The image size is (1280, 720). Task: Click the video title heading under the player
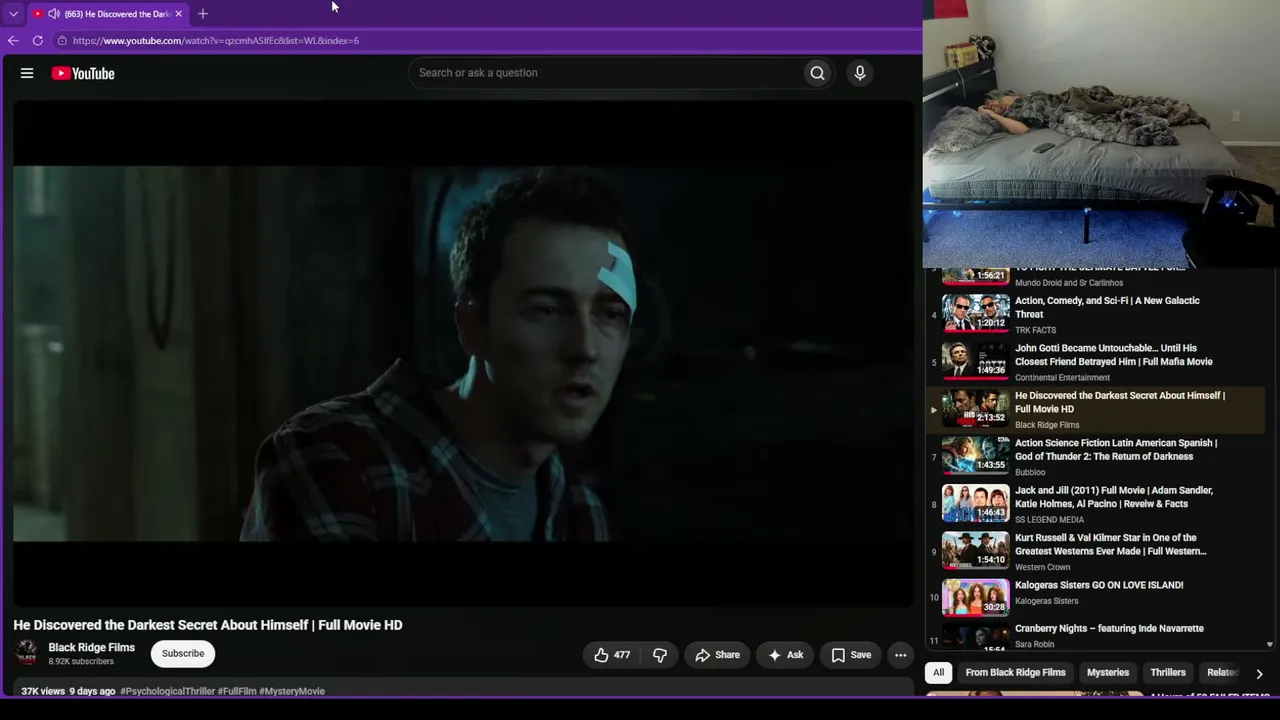[x=208, y=625]
